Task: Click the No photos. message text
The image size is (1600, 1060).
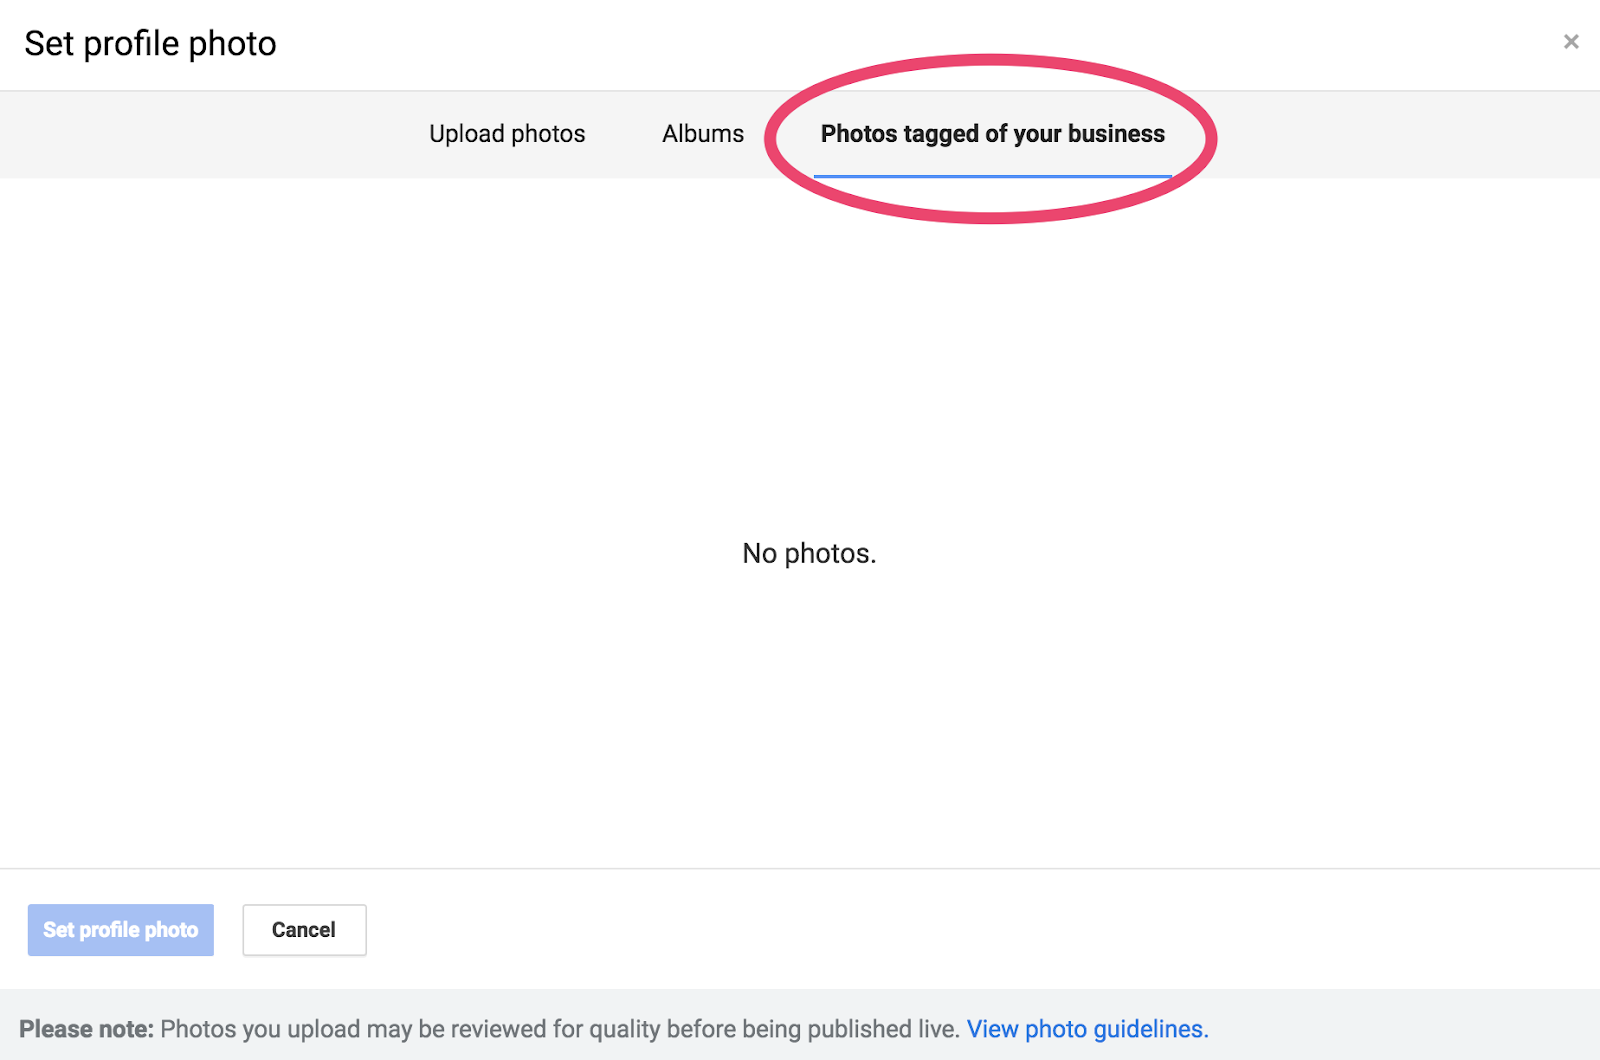Action: pyautogui.click(x=809, y=553)
